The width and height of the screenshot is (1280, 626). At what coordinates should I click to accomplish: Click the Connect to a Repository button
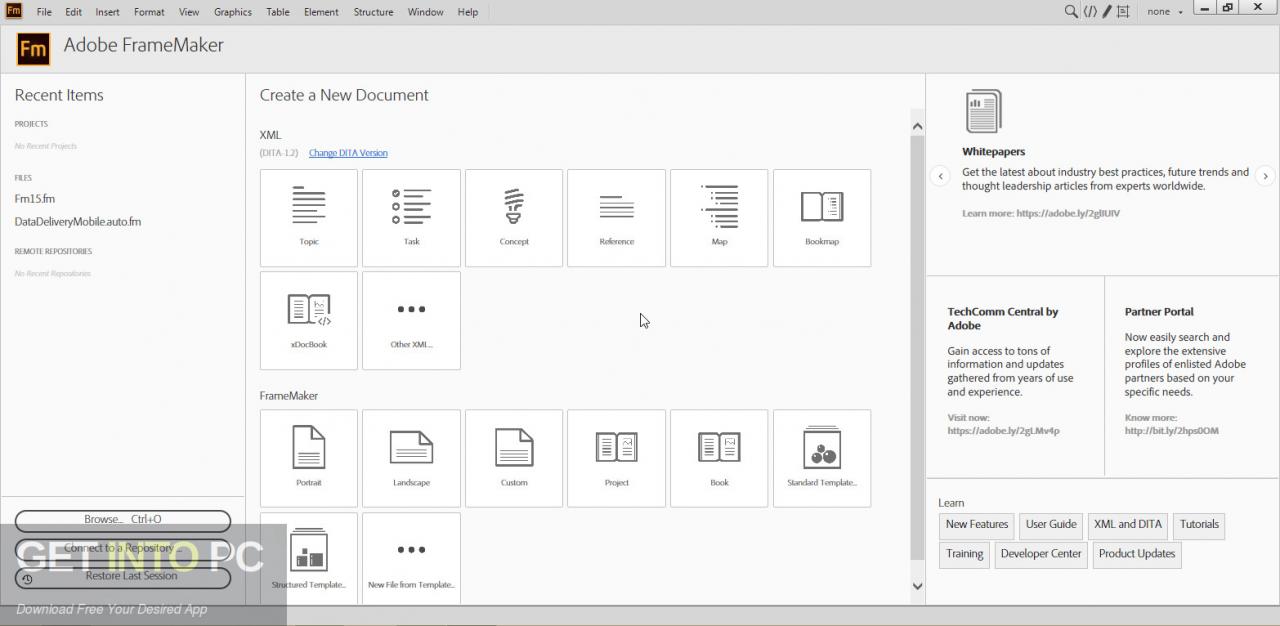123,549
